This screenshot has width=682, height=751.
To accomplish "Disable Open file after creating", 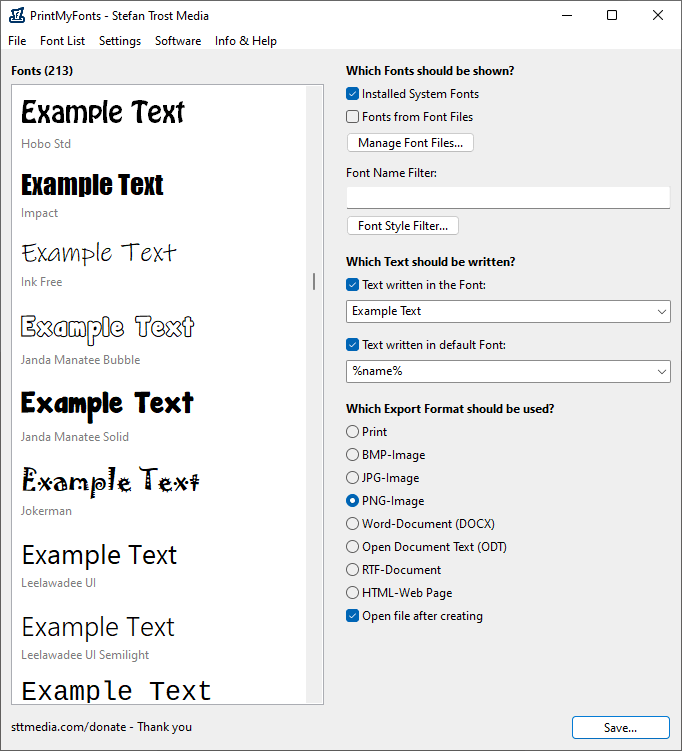I will tap(352, 616).
